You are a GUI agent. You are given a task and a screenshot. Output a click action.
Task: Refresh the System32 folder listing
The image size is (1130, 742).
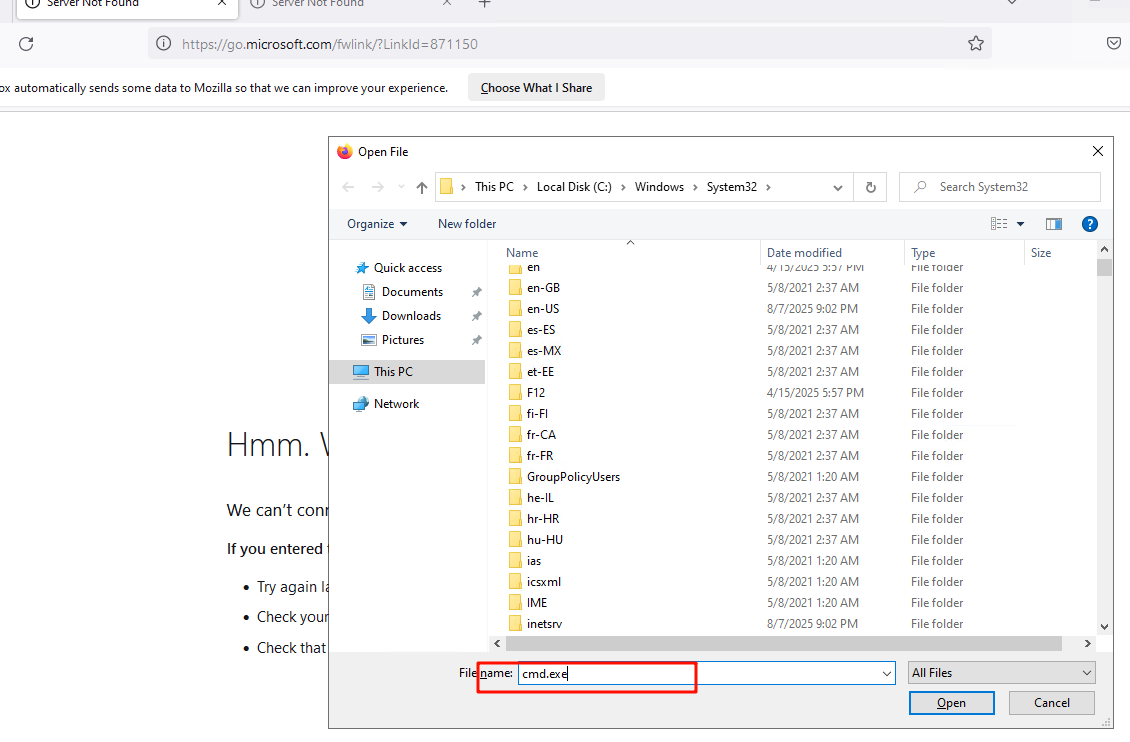click(870, 187)
